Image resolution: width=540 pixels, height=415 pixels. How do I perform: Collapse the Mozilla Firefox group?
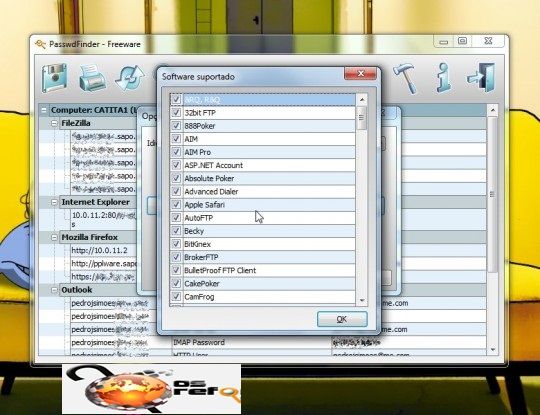(54, 237)
